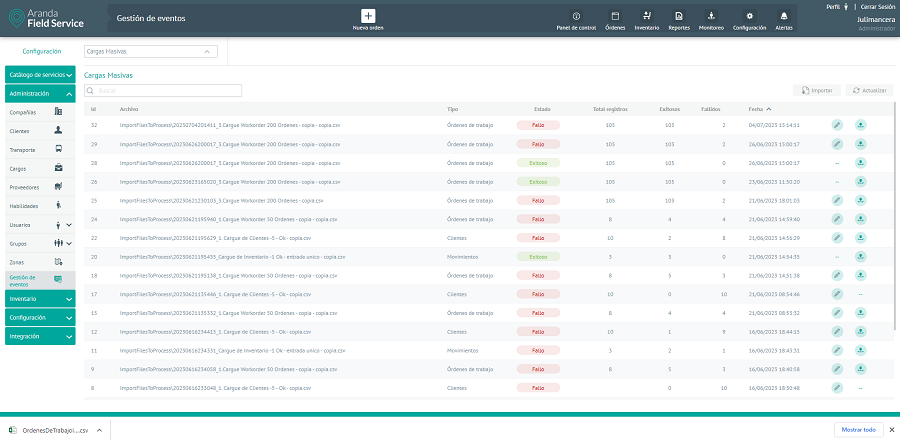Expand the Integración sidebar section
The height and width of the screenshot is (441, 900).
click(40, 336)
